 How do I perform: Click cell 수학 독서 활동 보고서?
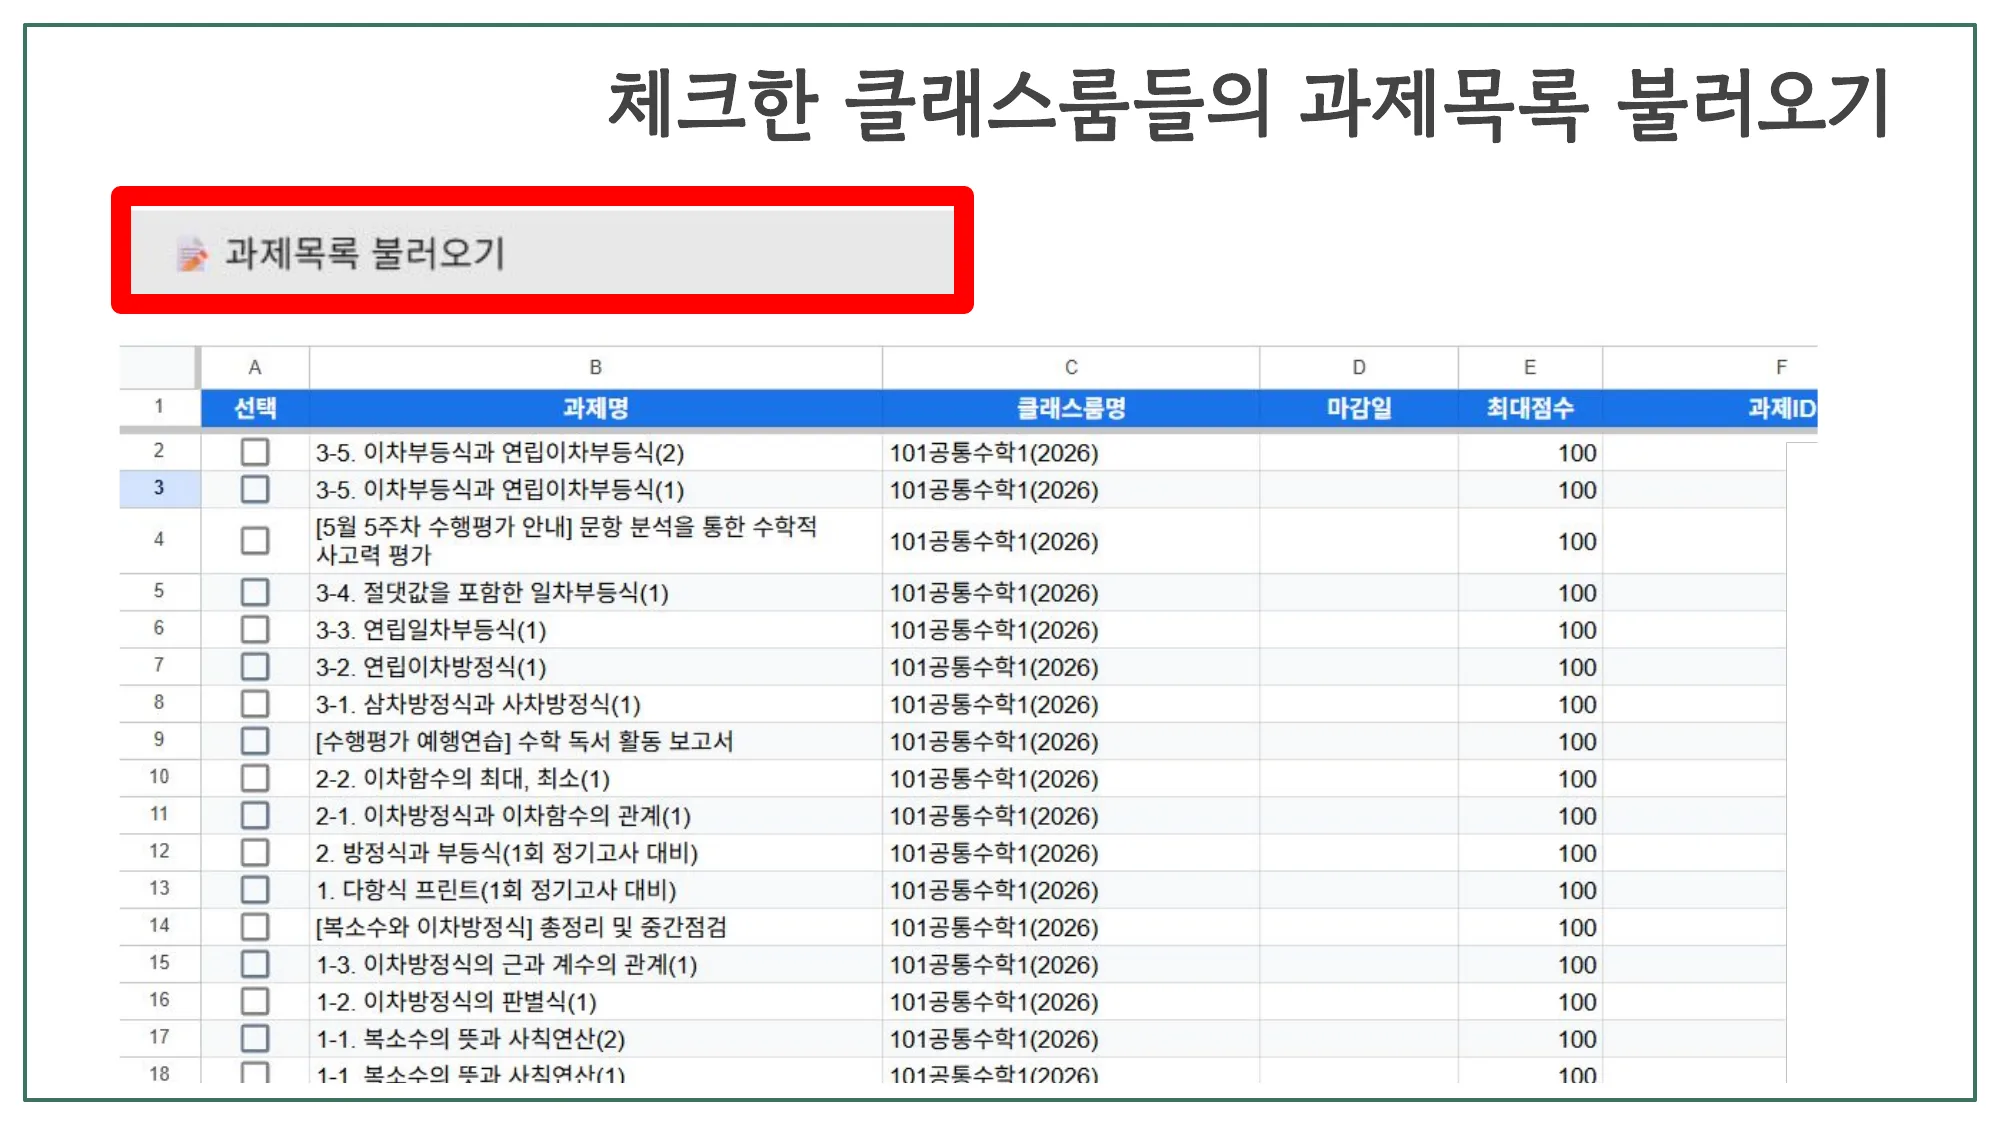click(596, 741)
